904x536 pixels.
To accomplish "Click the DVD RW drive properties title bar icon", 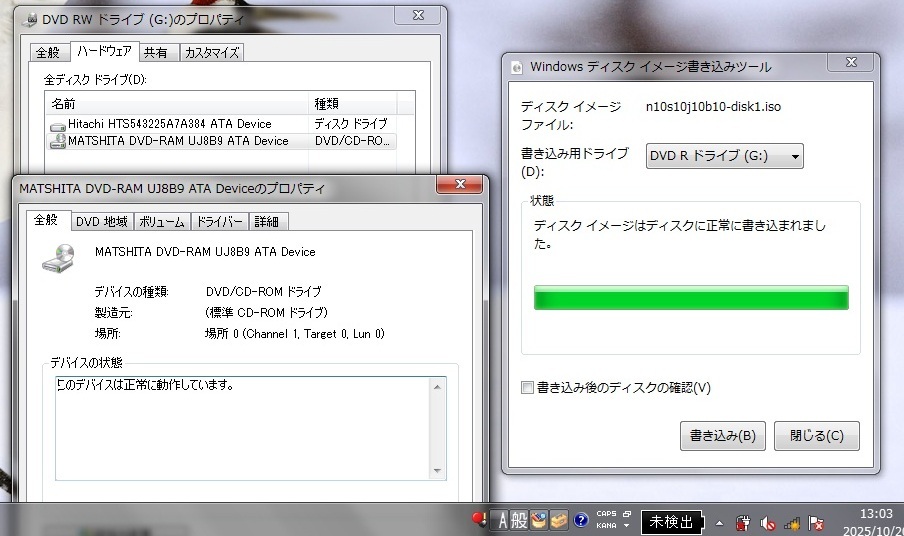I will [31, 20].
